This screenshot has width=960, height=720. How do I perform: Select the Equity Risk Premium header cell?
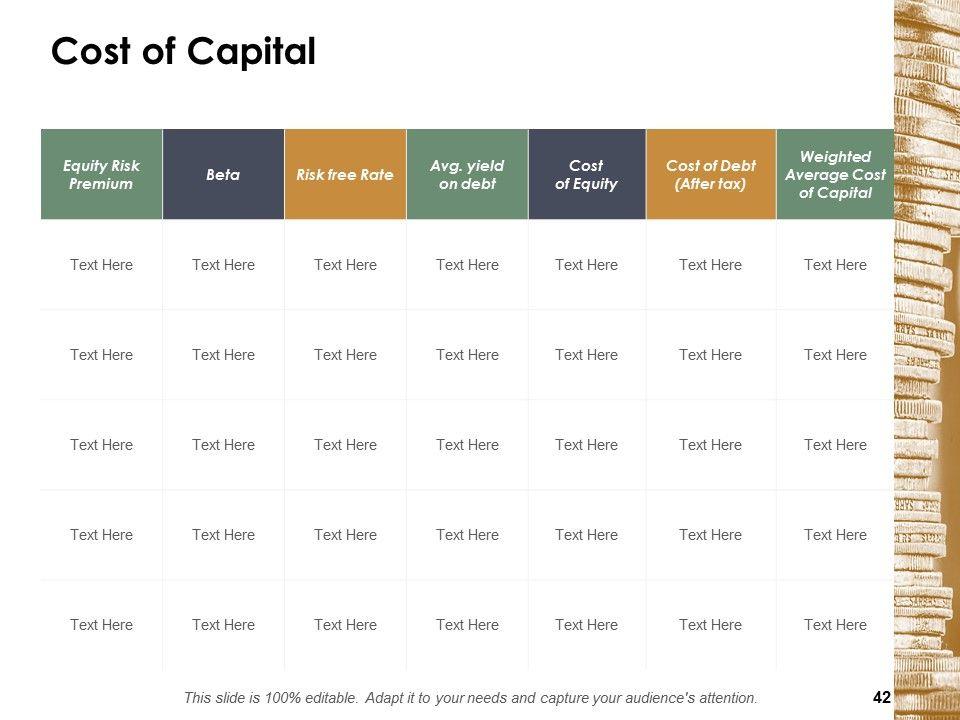tap(101, 174)
